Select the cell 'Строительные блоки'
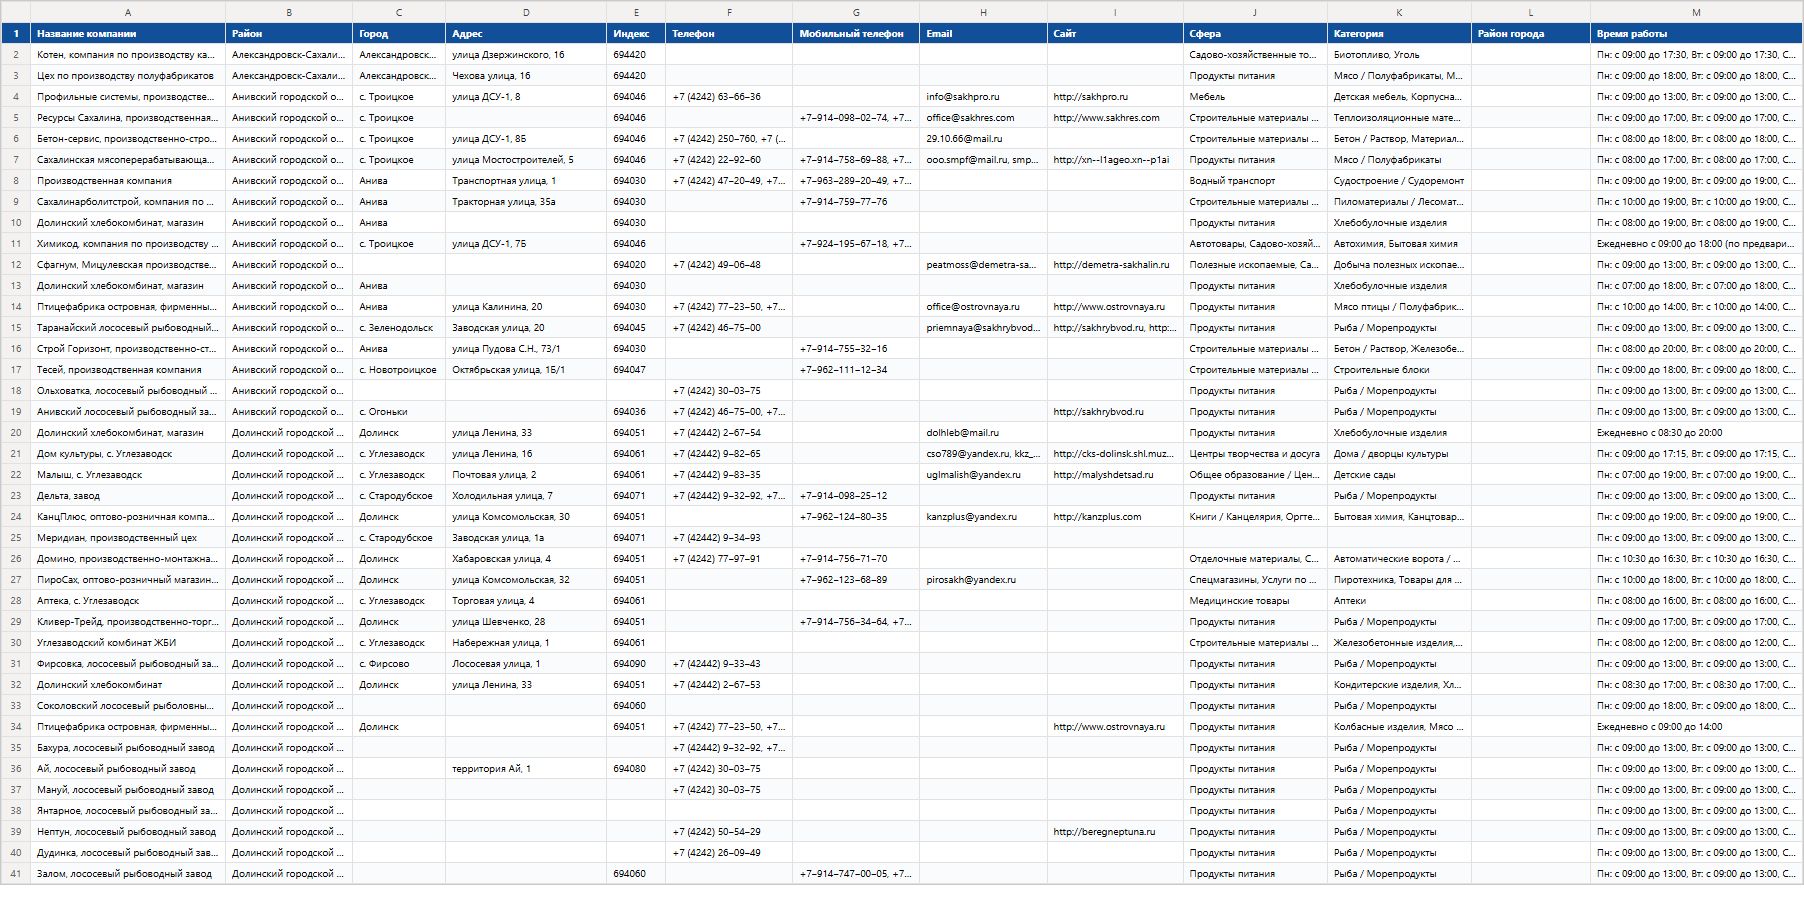 [1399, 370]
